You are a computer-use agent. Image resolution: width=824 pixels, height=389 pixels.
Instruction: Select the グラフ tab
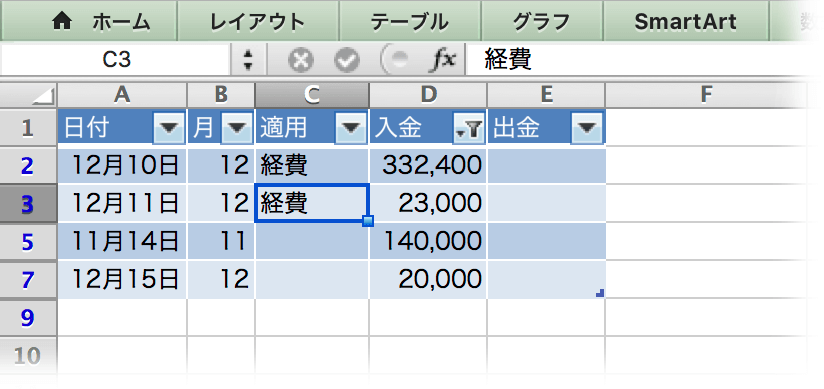click(x=542, y=21)
